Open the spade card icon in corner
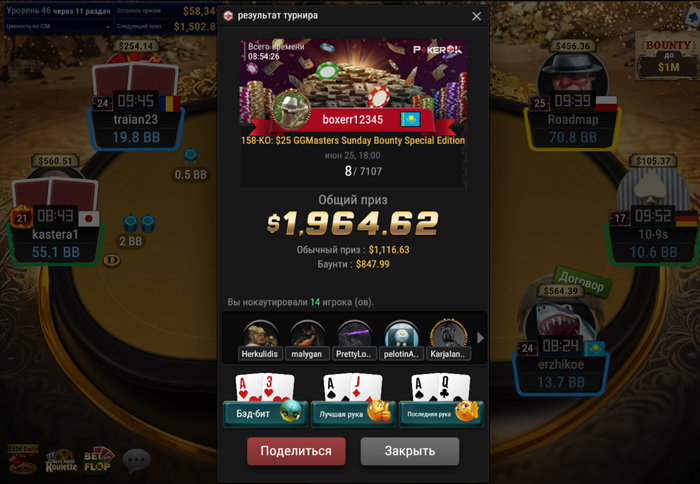This screenshot has height=484, width=700. (x=691, y=18)
